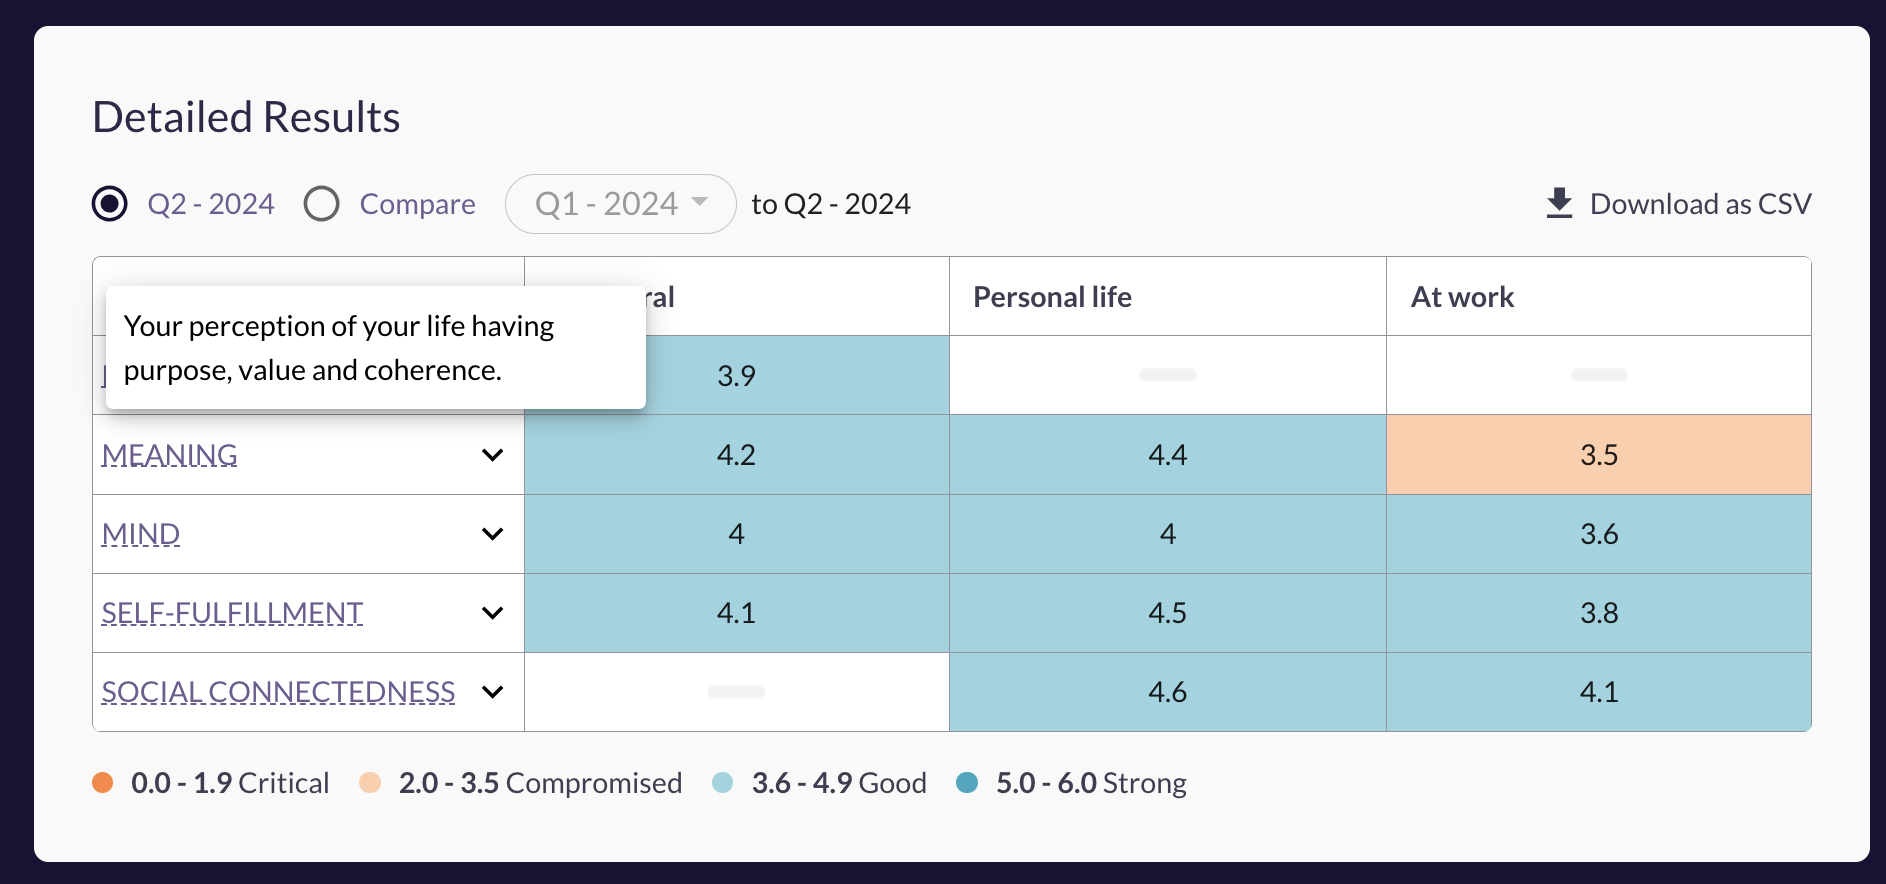Click the peach Compromised legend dot

coord(370,783)
